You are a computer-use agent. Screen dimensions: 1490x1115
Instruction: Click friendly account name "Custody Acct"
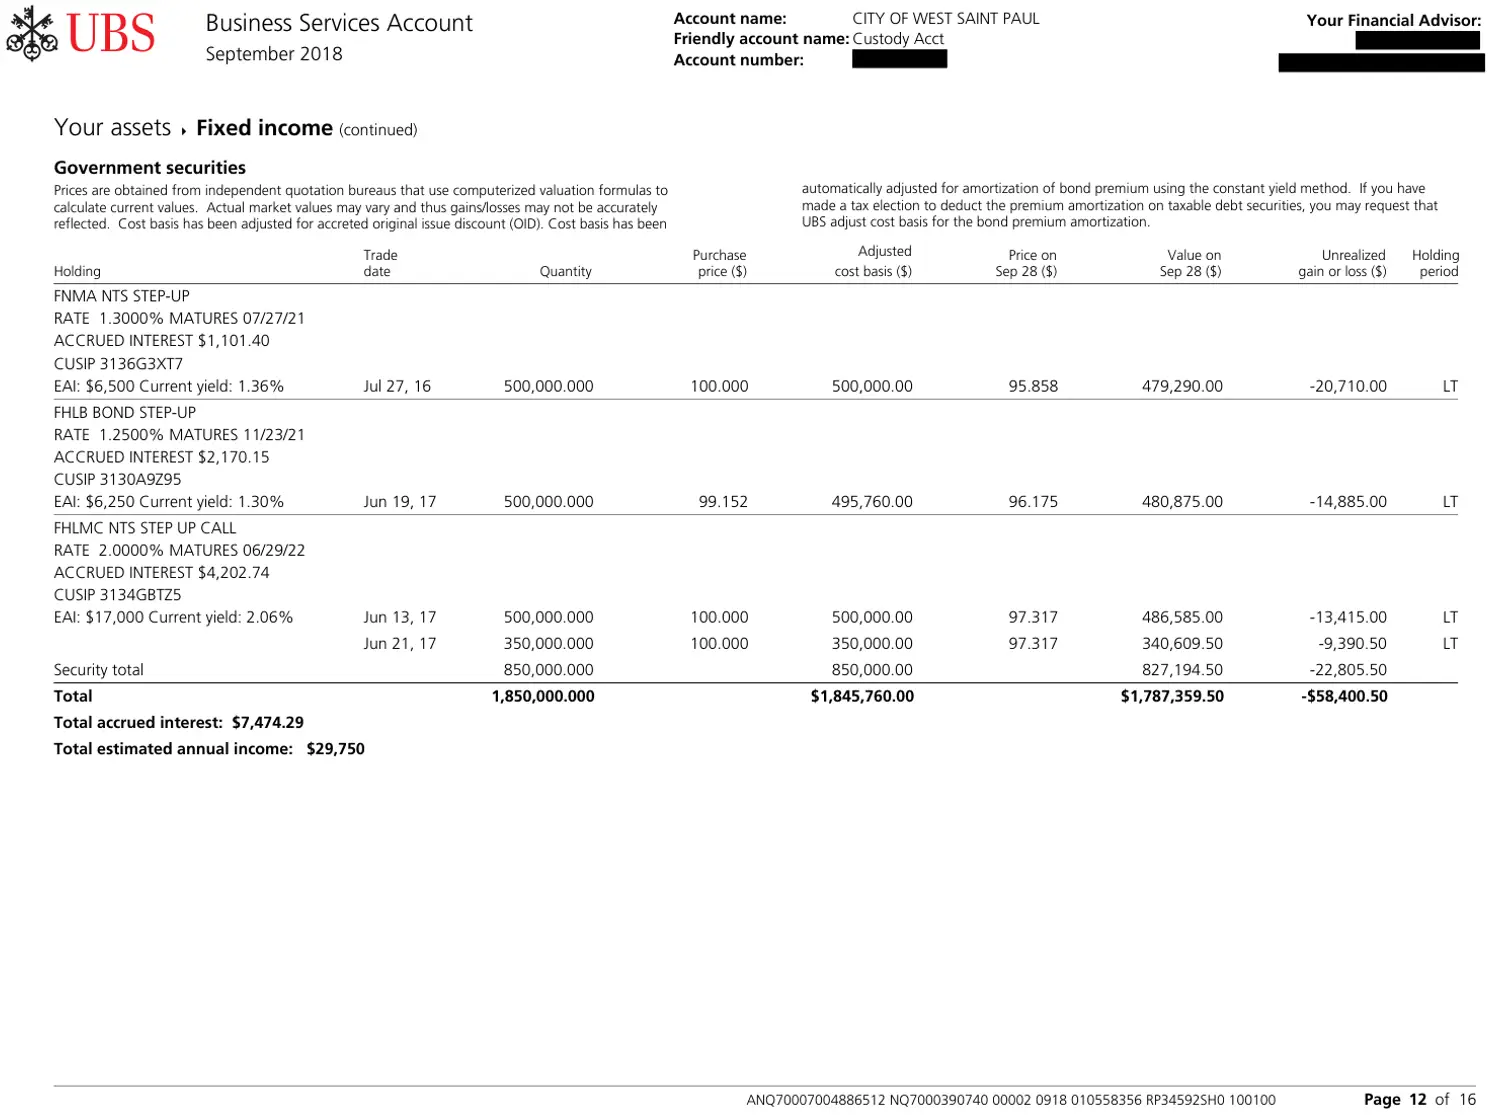point(898,39)
